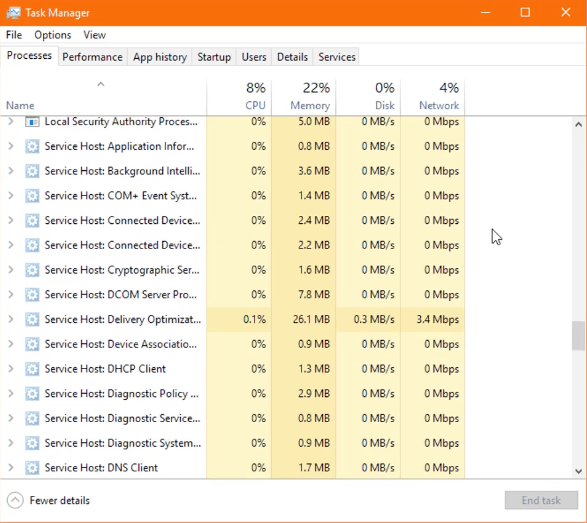This screenshot has height=523, width=587.
Task: Expand Service Host: DCOM Server Pro... row
Action: (x=11, y=295)
